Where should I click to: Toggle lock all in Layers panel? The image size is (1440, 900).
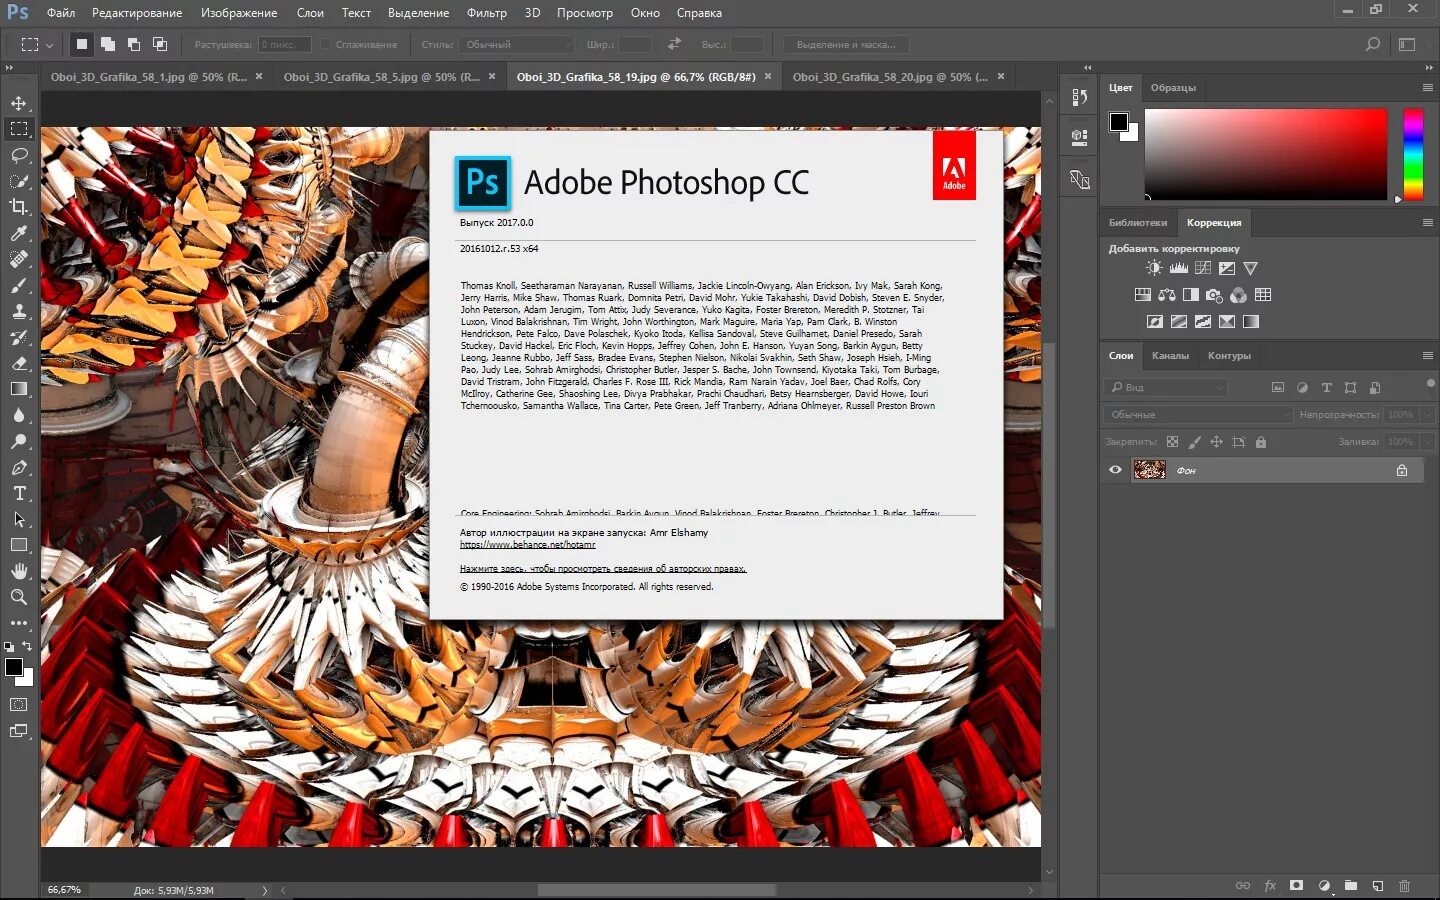coord(1260,442)
